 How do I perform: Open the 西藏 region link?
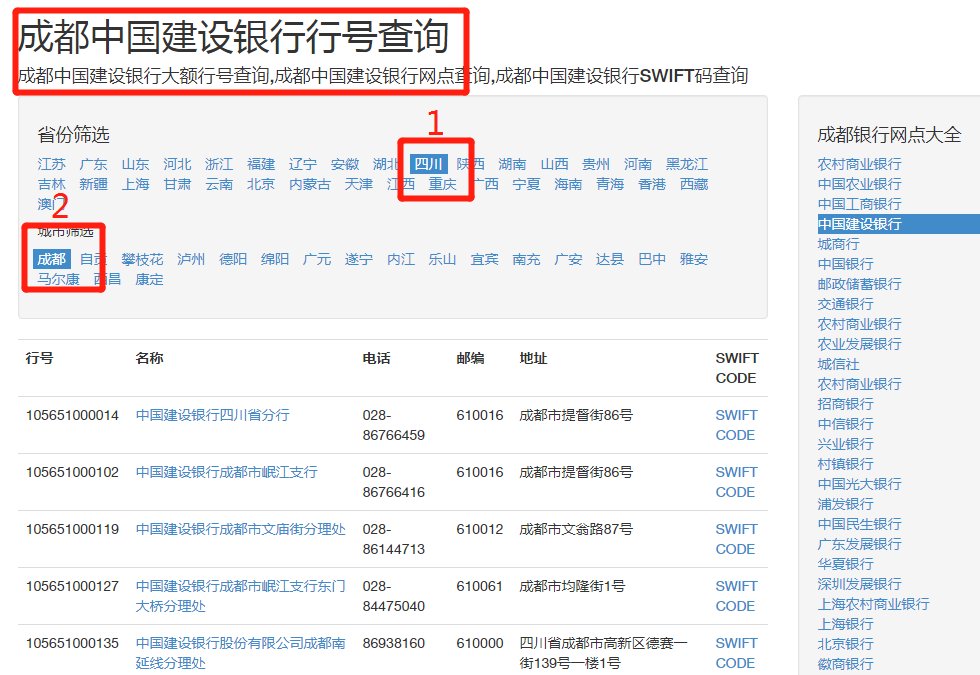(x=694, y=184)
